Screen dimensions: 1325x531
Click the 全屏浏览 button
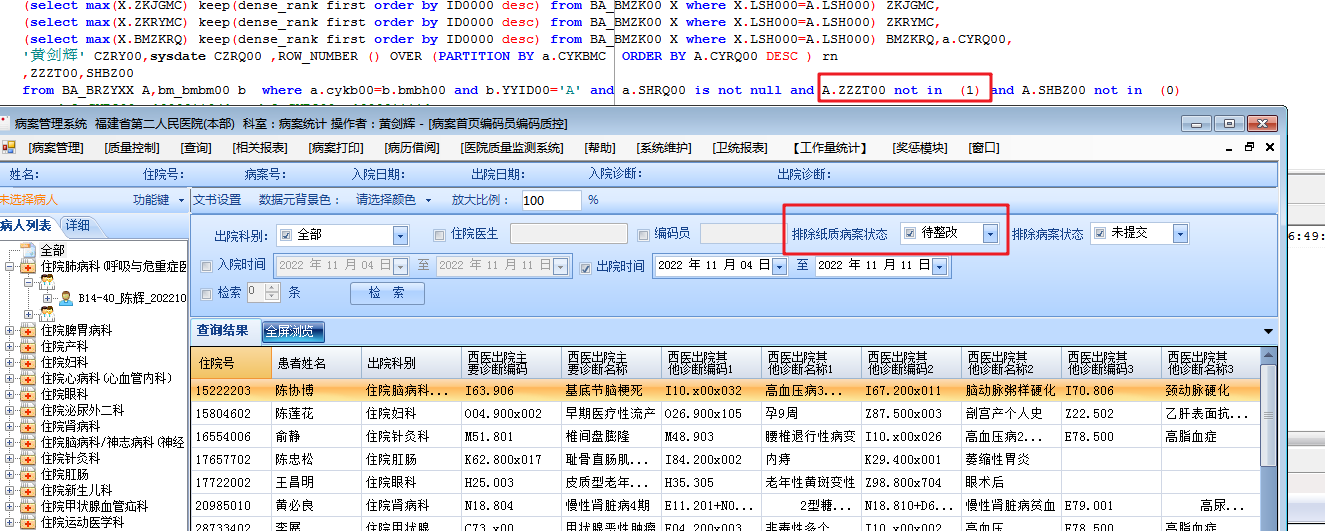294,331
